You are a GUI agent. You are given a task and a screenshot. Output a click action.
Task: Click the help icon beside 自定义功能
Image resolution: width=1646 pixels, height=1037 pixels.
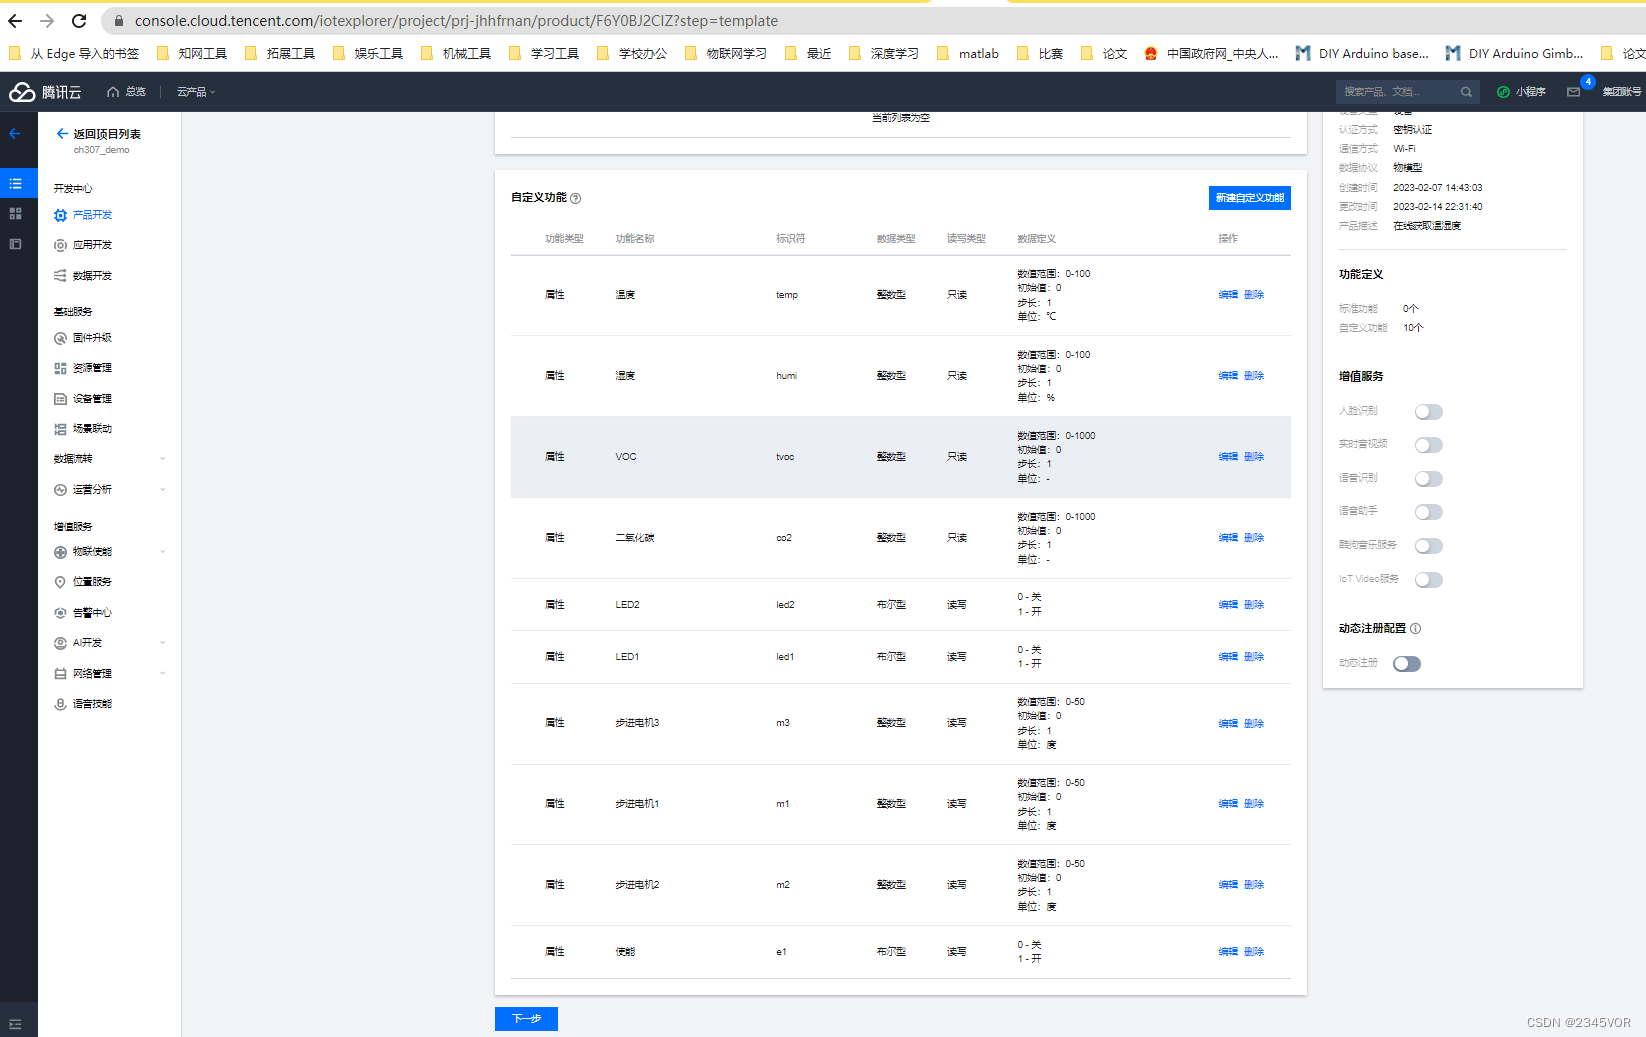point(575,198)
